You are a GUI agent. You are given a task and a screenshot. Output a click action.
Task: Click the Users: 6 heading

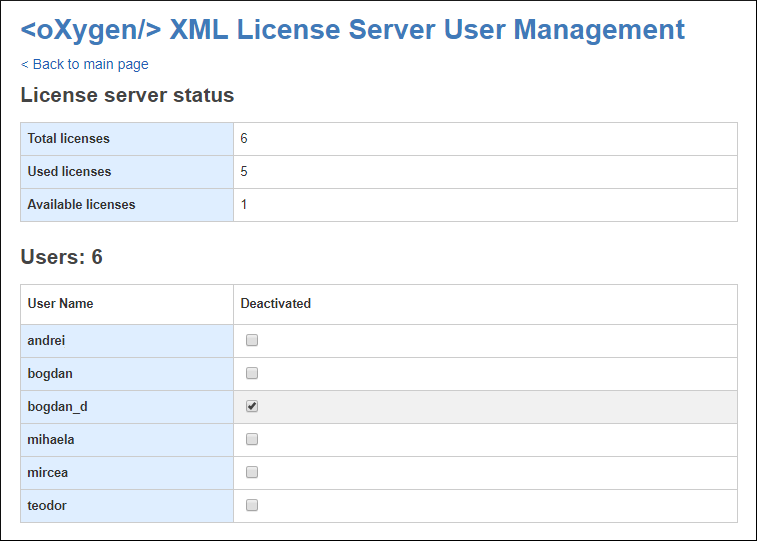[61, 257]
